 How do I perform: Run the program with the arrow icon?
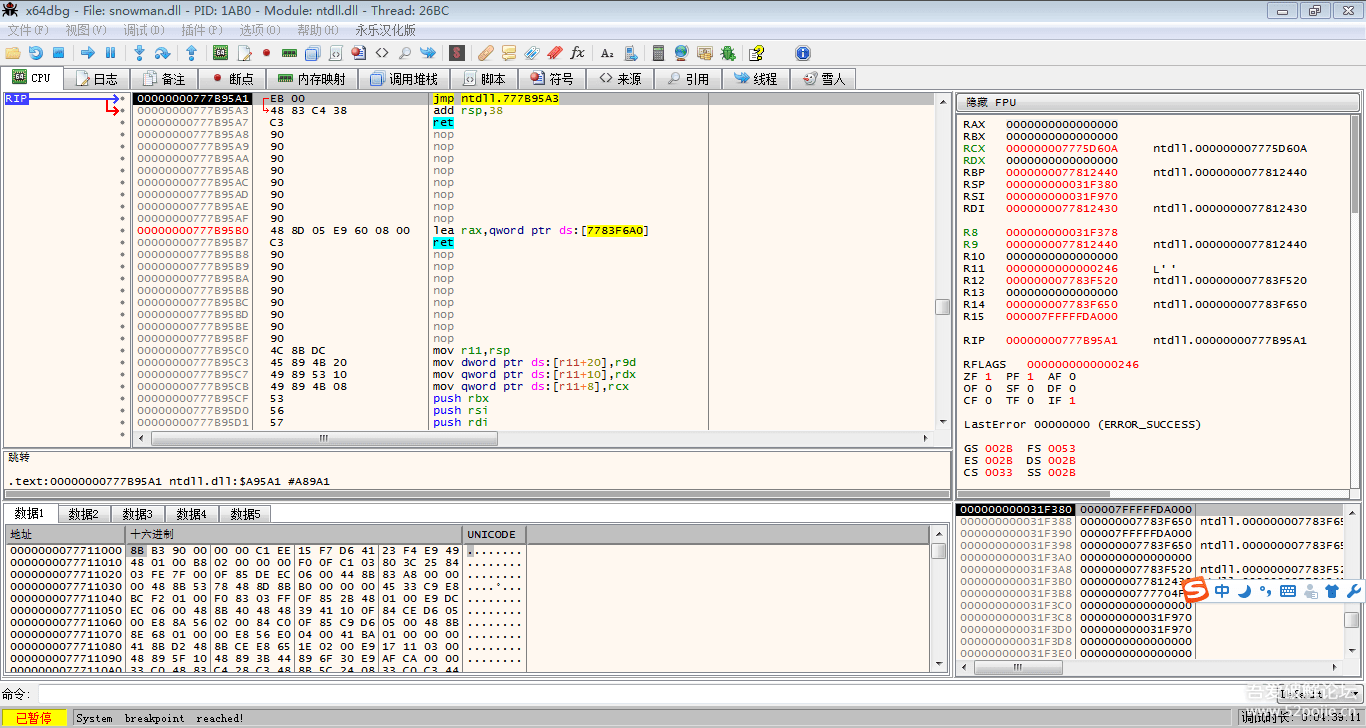click(88, 53)
